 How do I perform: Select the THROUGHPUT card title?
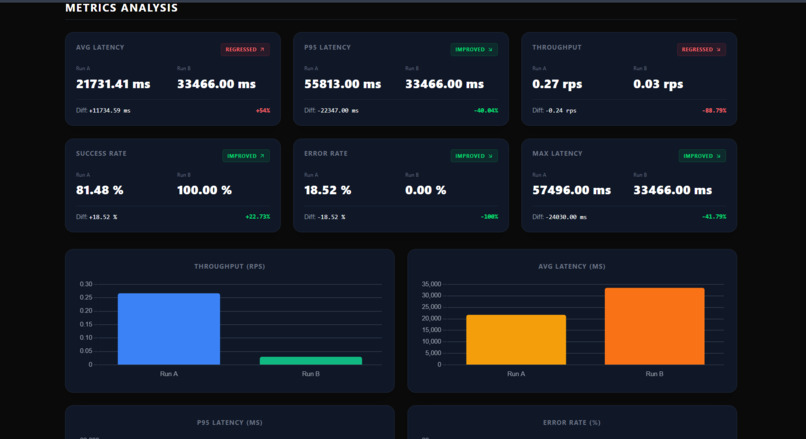click(x=557, y=47)
